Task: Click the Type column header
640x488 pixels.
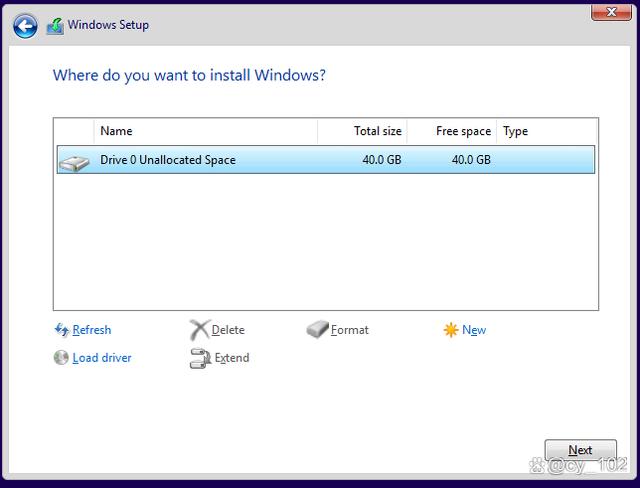Action: pos(547,131)
